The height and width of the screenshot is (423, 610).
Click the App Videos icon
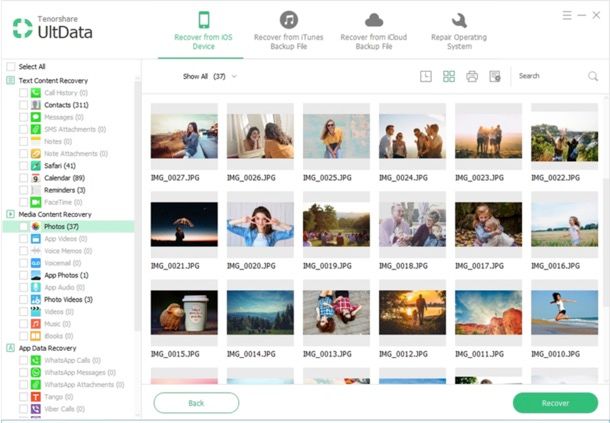[36, 239]
